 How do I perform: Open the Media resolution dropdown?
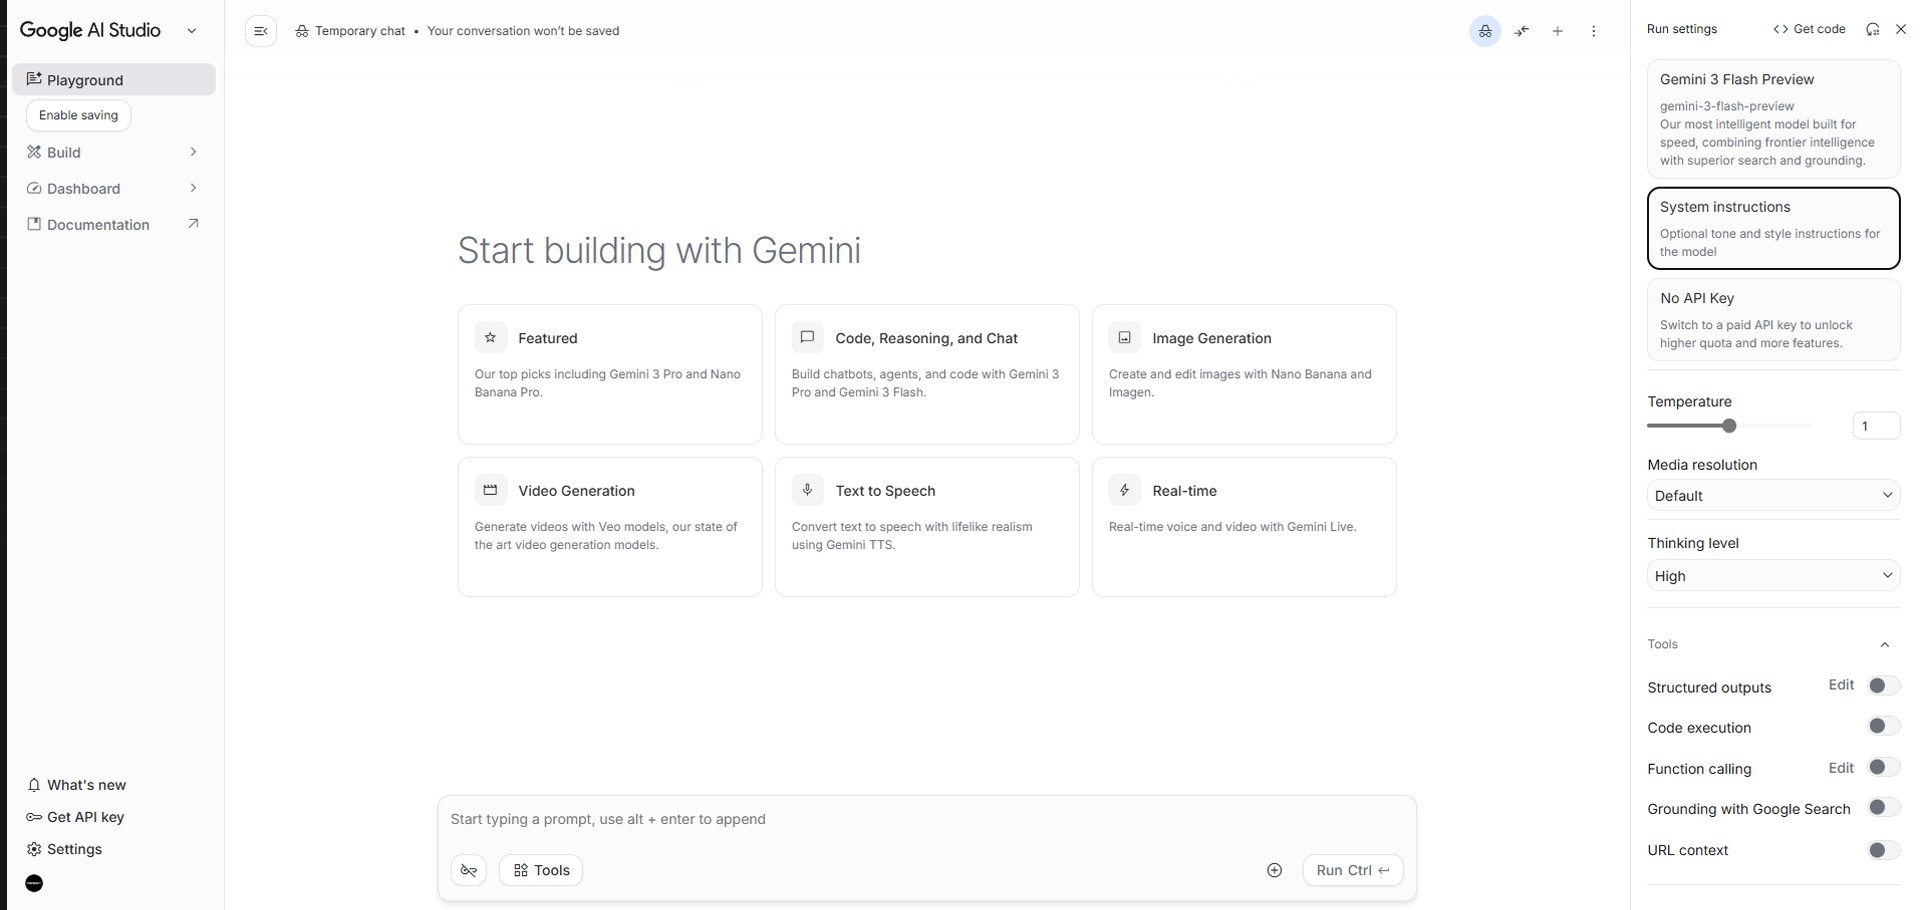[x=1773, y=495]
